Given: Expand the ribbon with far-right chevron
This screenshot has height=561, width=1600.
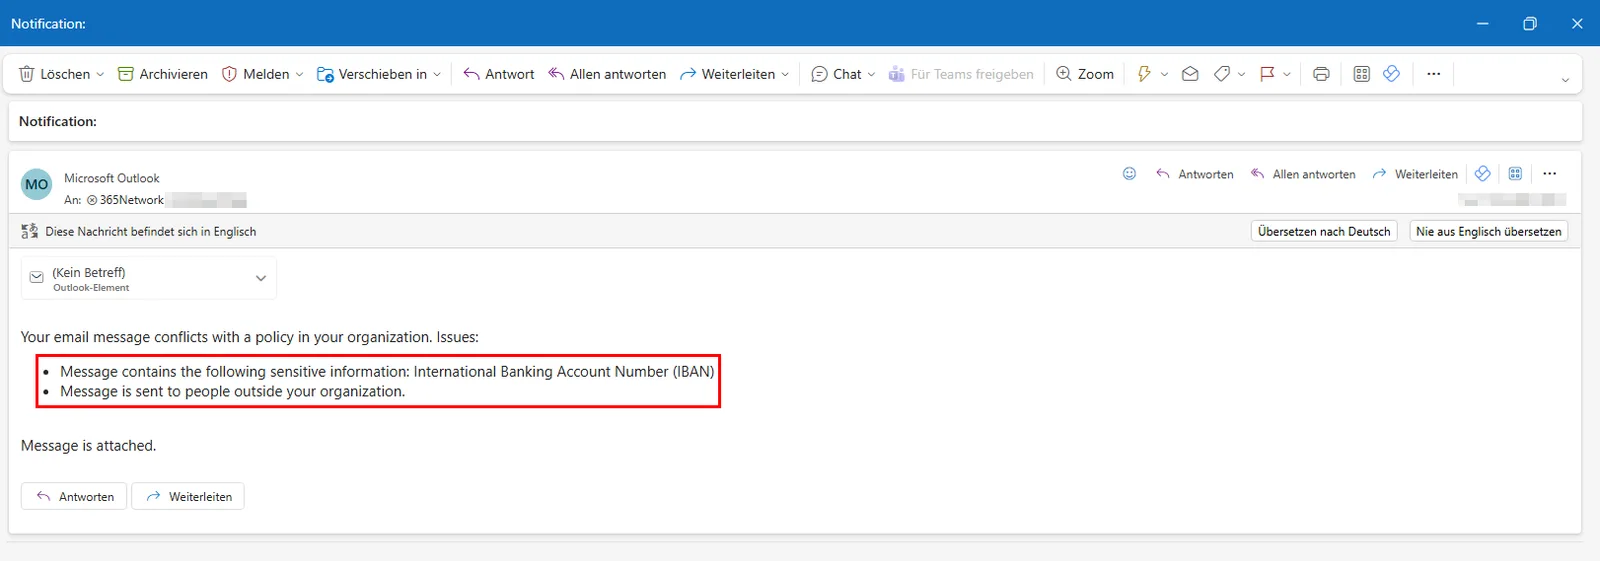Looking at the screenshot, I should pyautogui.click(x=1565, y=80).
